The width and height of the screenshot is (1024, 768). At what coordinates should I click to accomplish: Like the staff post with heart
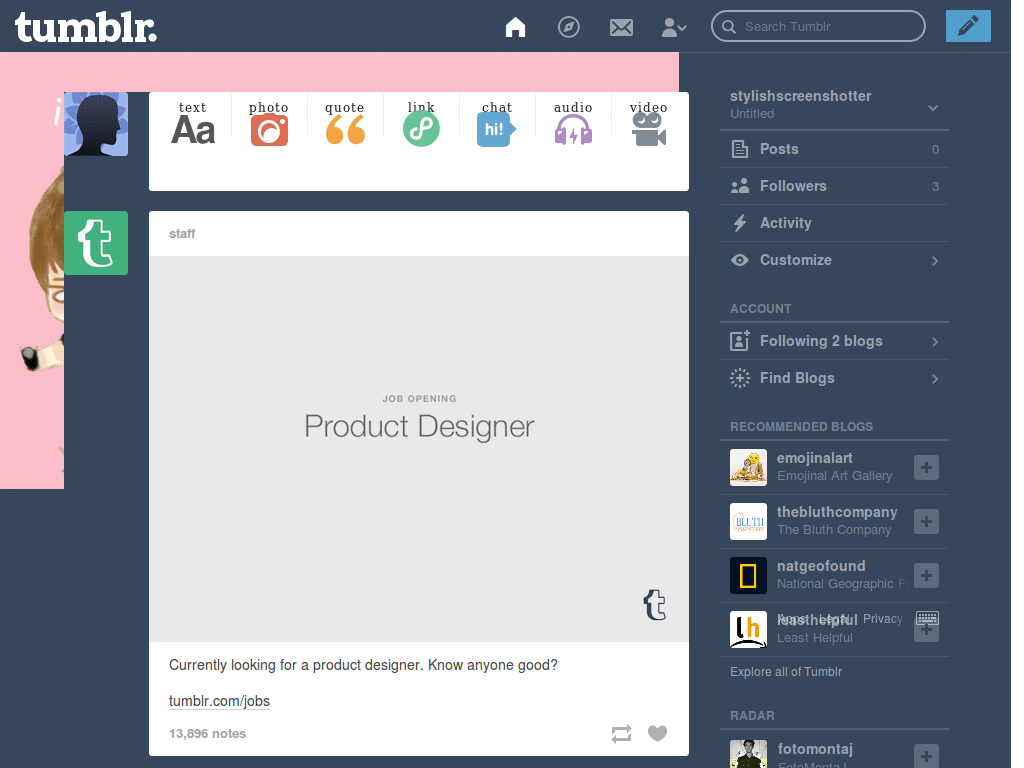point(658,733)
